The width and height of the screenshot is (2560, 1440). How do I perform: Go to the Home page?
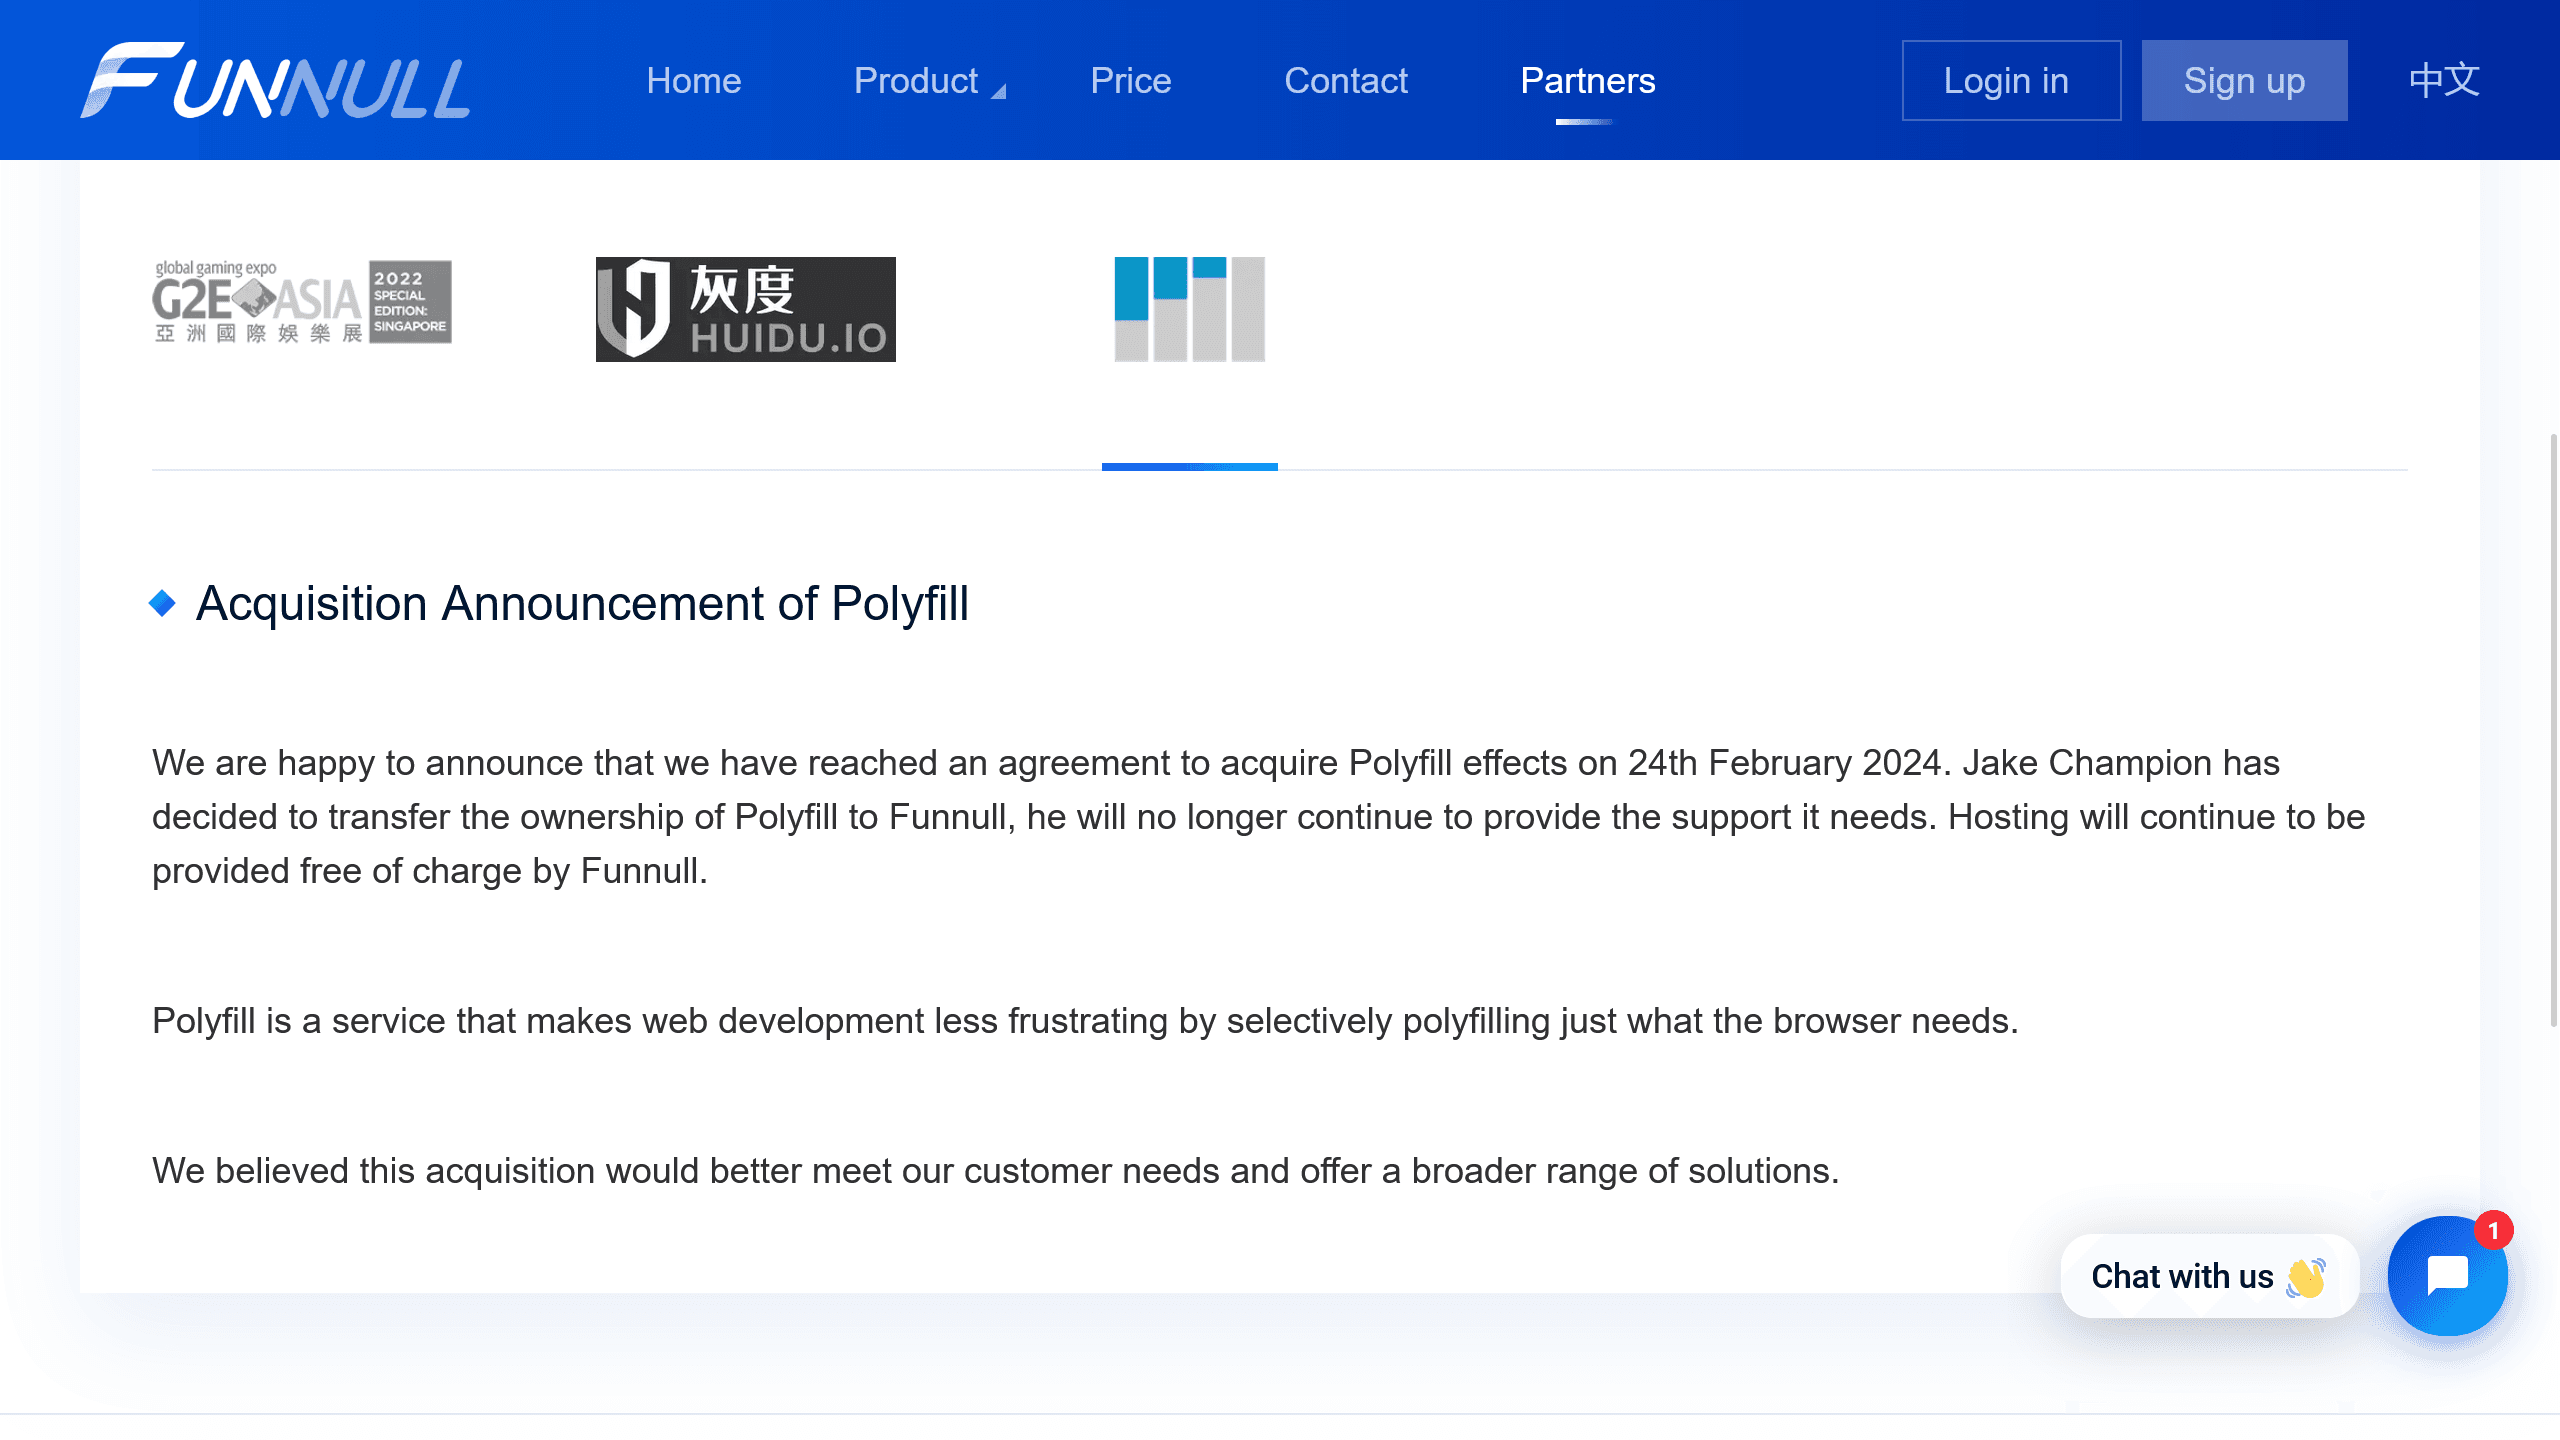tap(694, 80)
